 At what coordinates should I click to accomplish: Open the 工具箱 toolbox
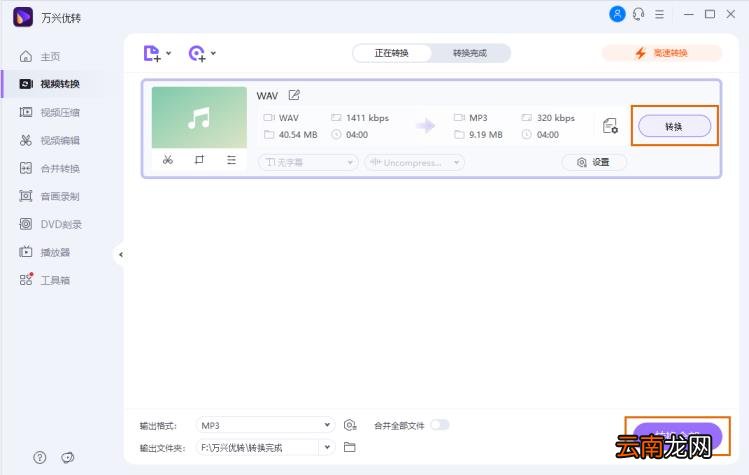pyautogui.click(x=45, y=280)
